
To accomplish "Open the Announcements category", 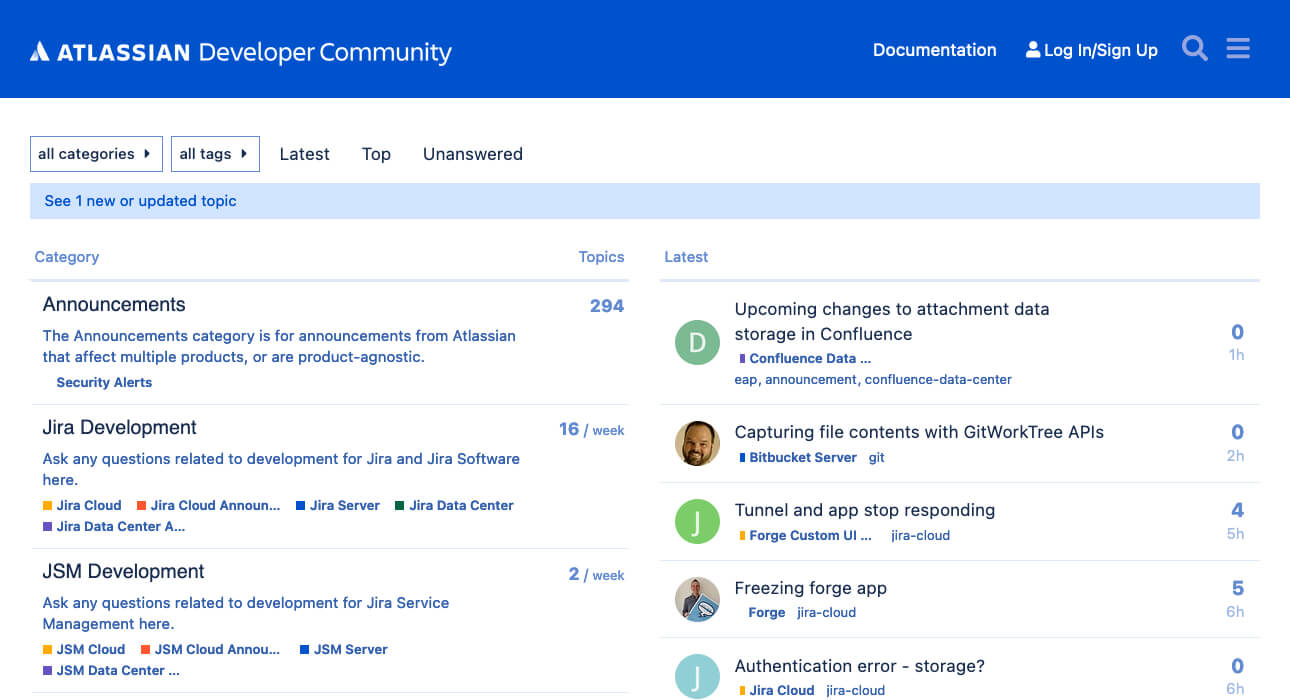I will tap(113, 304).
